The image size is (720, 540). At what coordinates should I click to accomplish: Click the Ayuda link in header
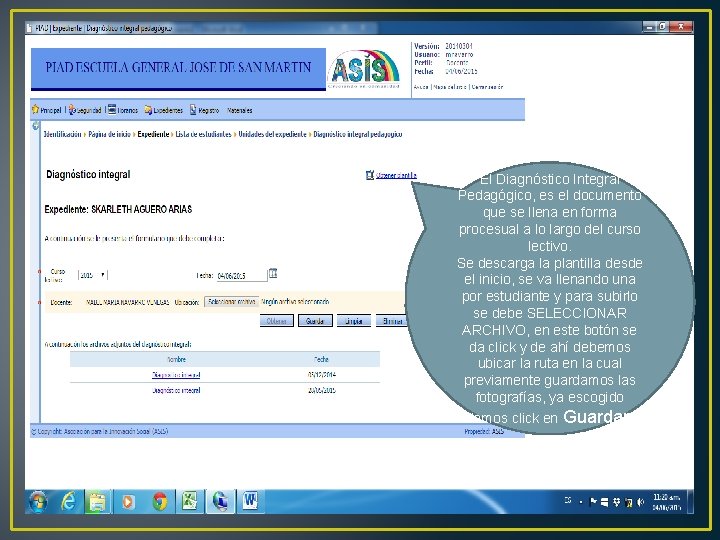(x=421, y=87)
